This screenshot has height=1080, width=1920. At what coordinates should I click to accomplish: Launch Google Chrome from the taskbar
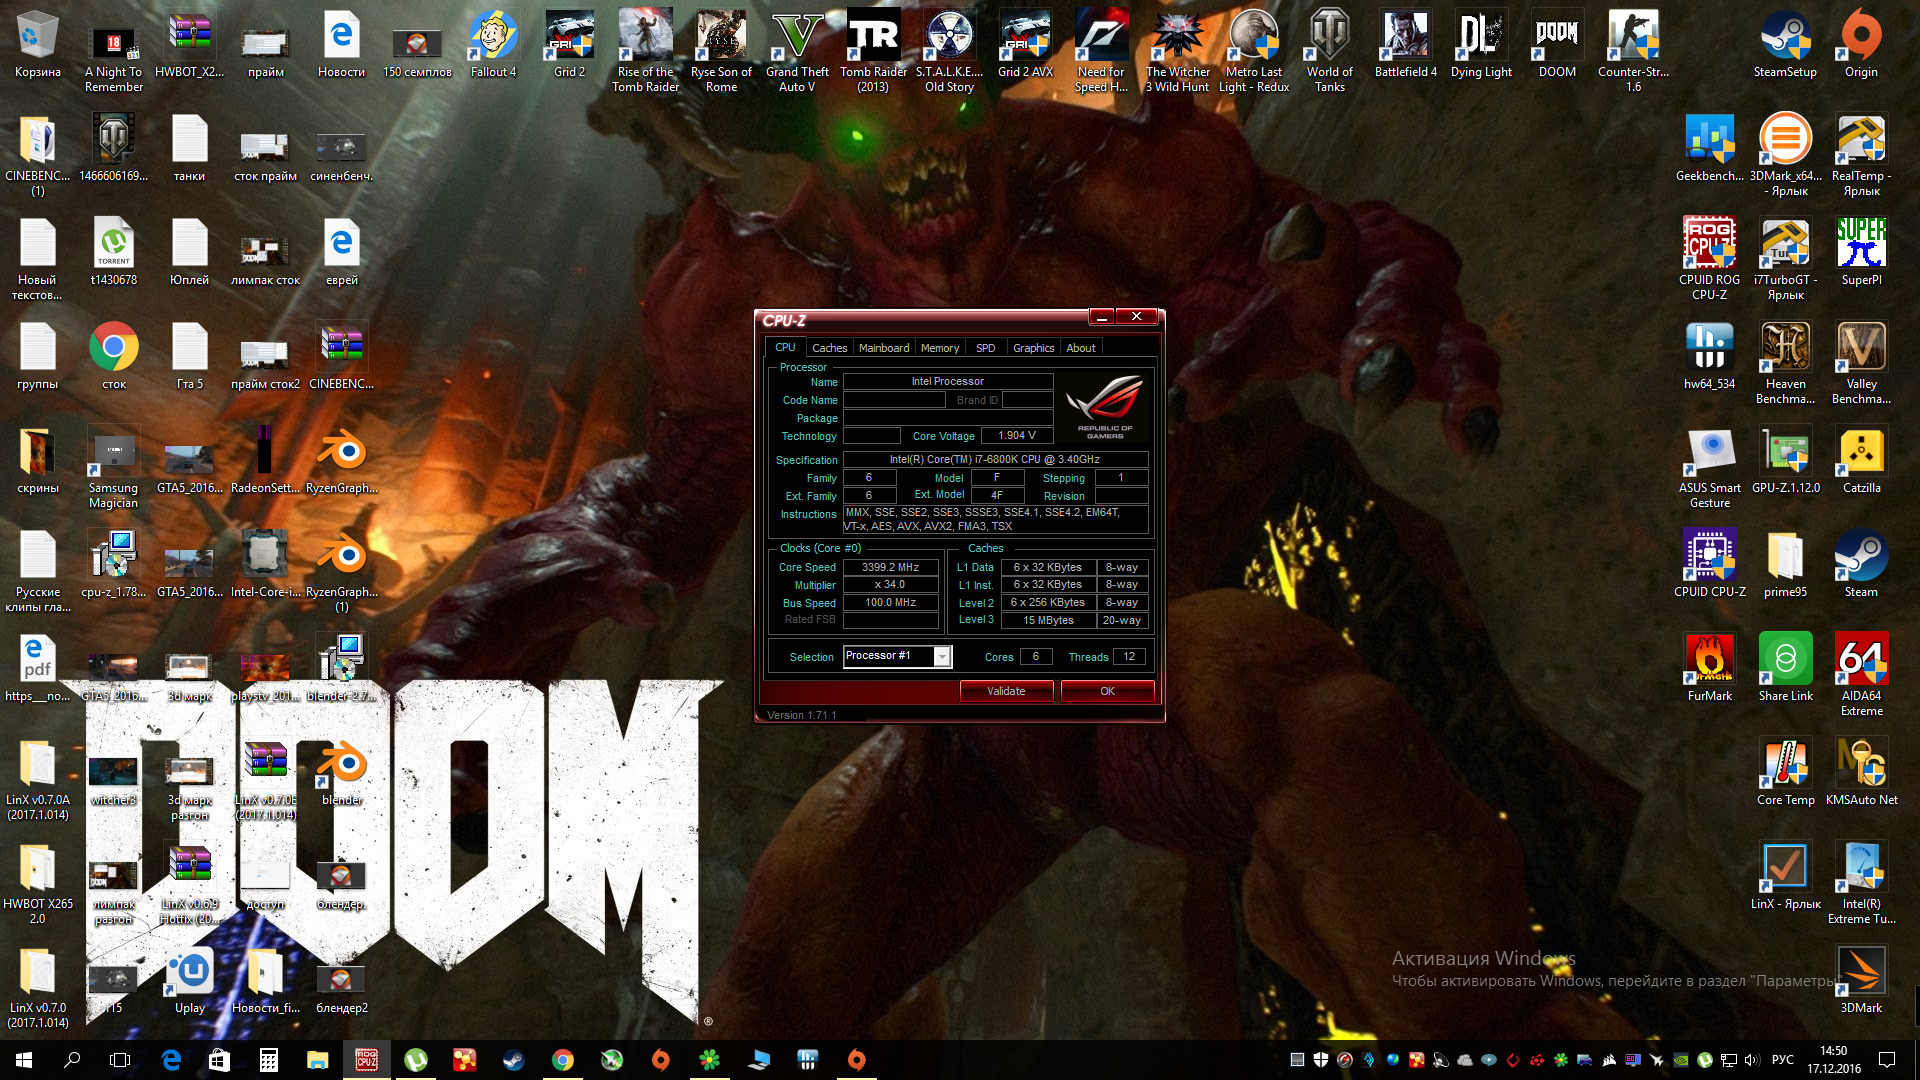click(563, 1060)
